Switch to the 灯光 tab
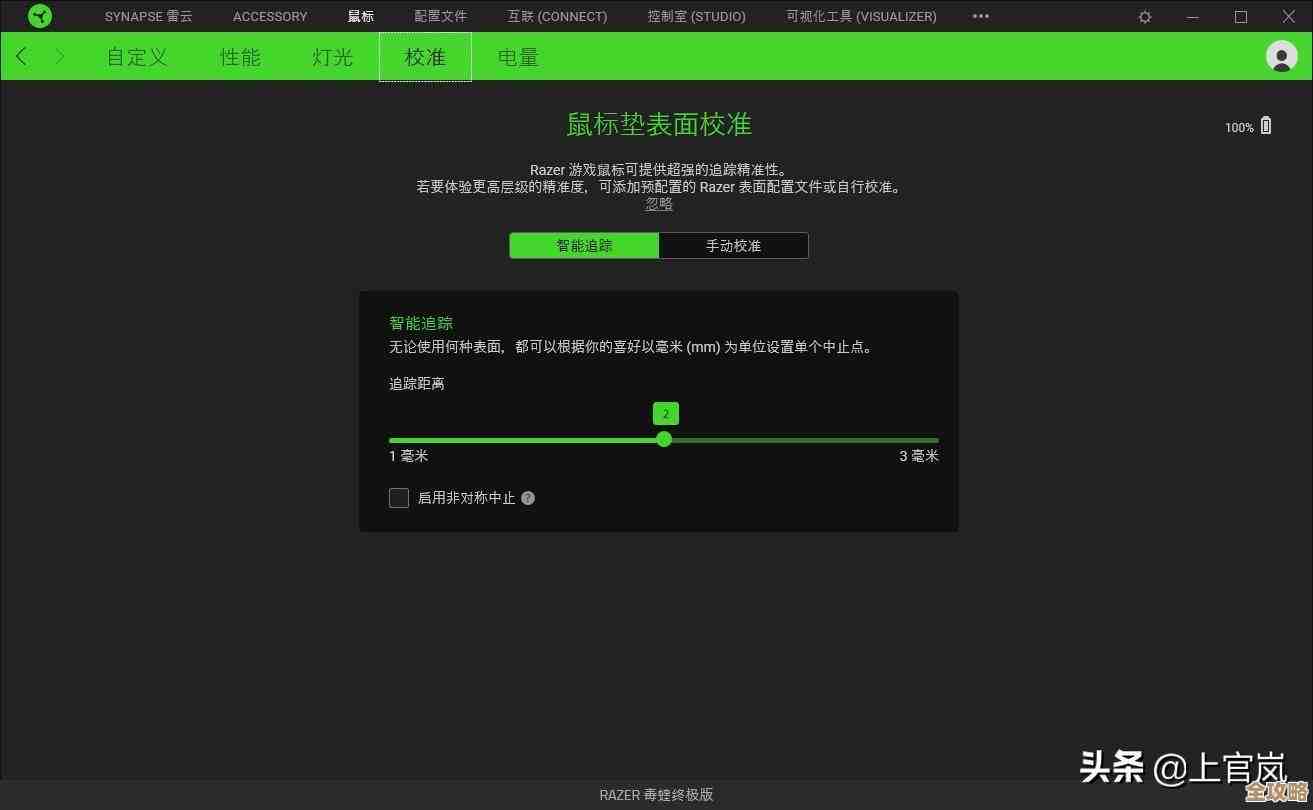The image size is (1313, 810). coord(331,57)
